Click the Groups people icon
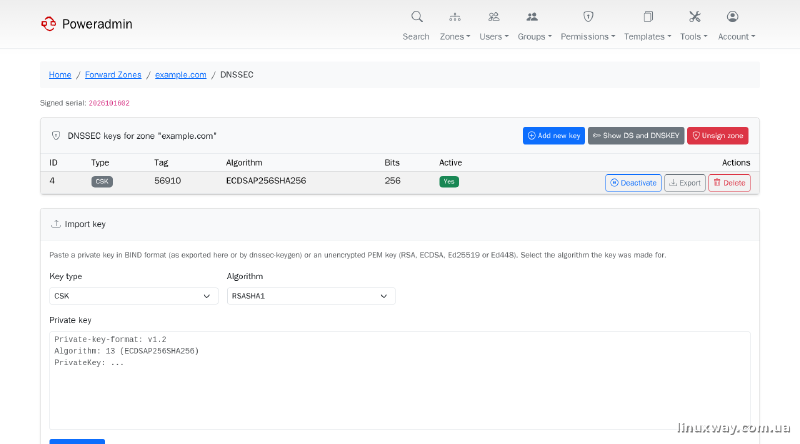The width and height of the screenshot is (800, 444). [x=532, y=17]
